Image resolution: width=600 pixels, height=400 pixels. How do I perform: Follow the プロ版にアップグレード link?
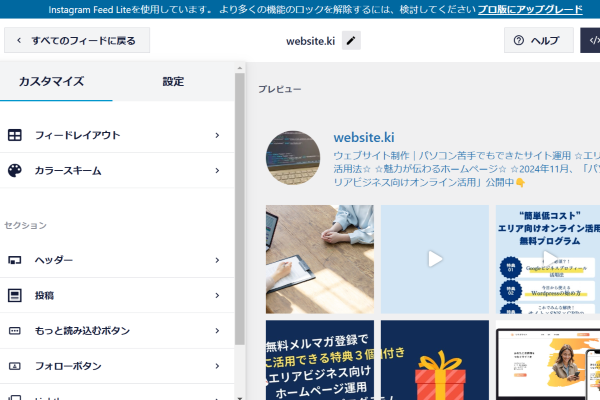click(x=530, y=9)
